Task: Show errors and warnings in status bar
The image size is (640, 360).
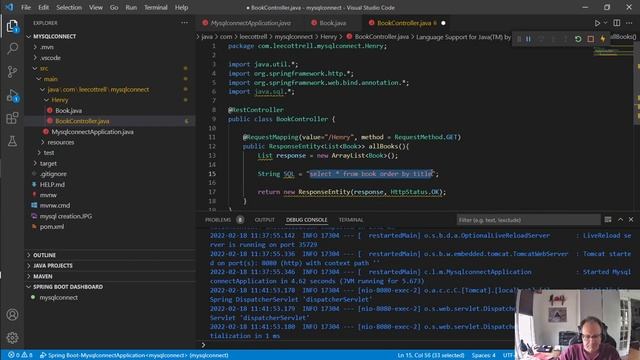Action: (20, 355)
